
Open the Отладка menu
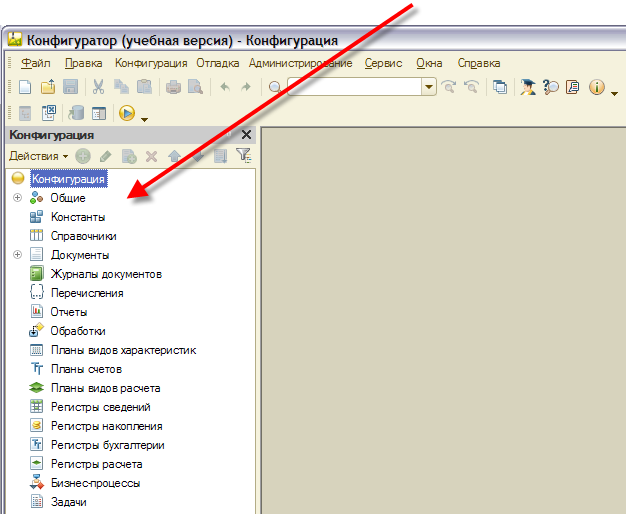217,63
